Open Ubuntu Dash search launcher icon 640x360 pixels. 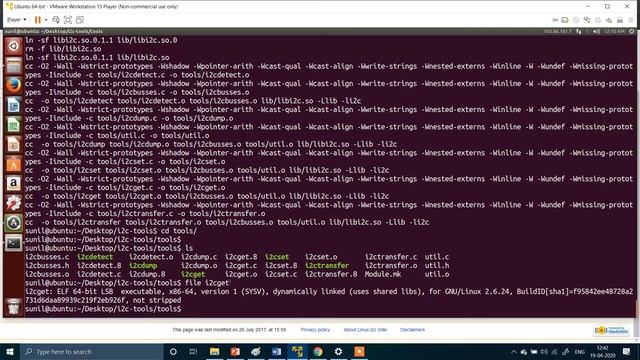pyautogui.click(x=13, y=46)
